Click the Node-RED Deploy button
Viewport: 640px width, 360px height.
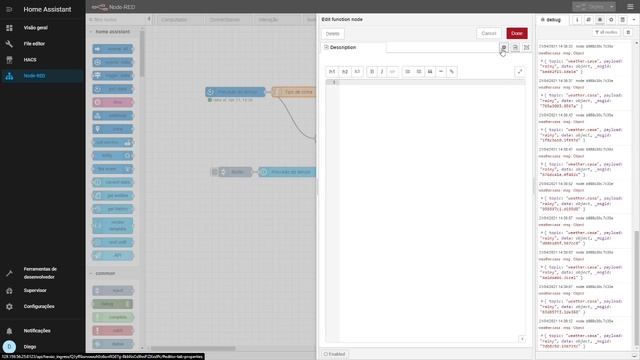(591, 7)
